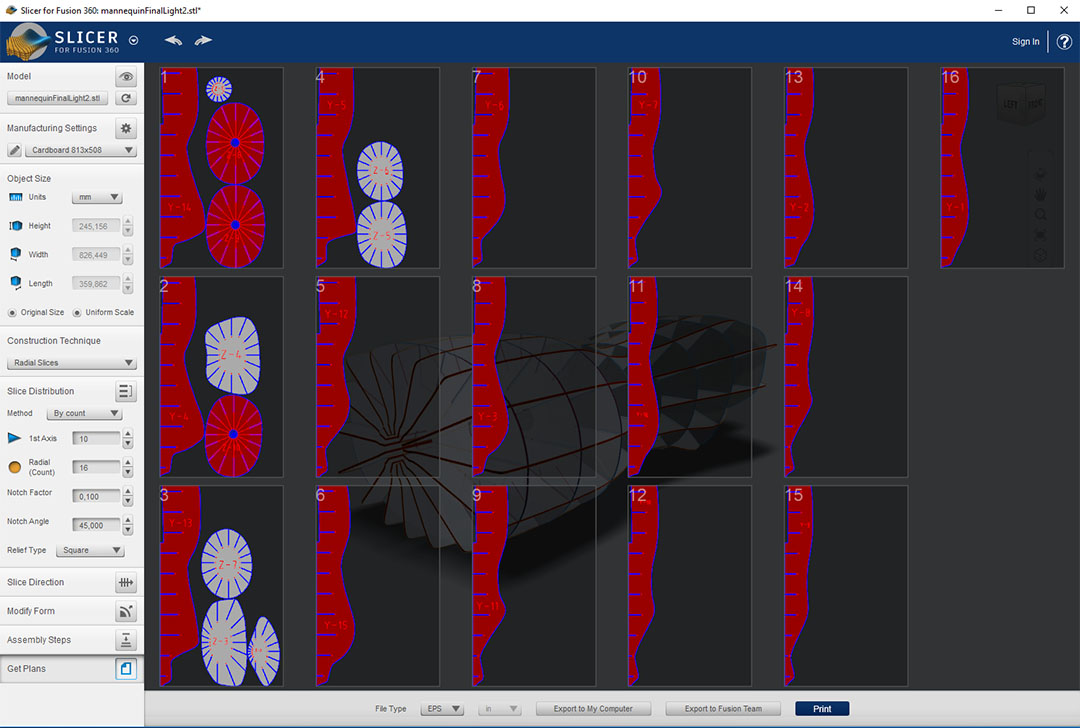The image size is (1080, 728).
Task: Click the Height value field
Action: coord(96,226)
